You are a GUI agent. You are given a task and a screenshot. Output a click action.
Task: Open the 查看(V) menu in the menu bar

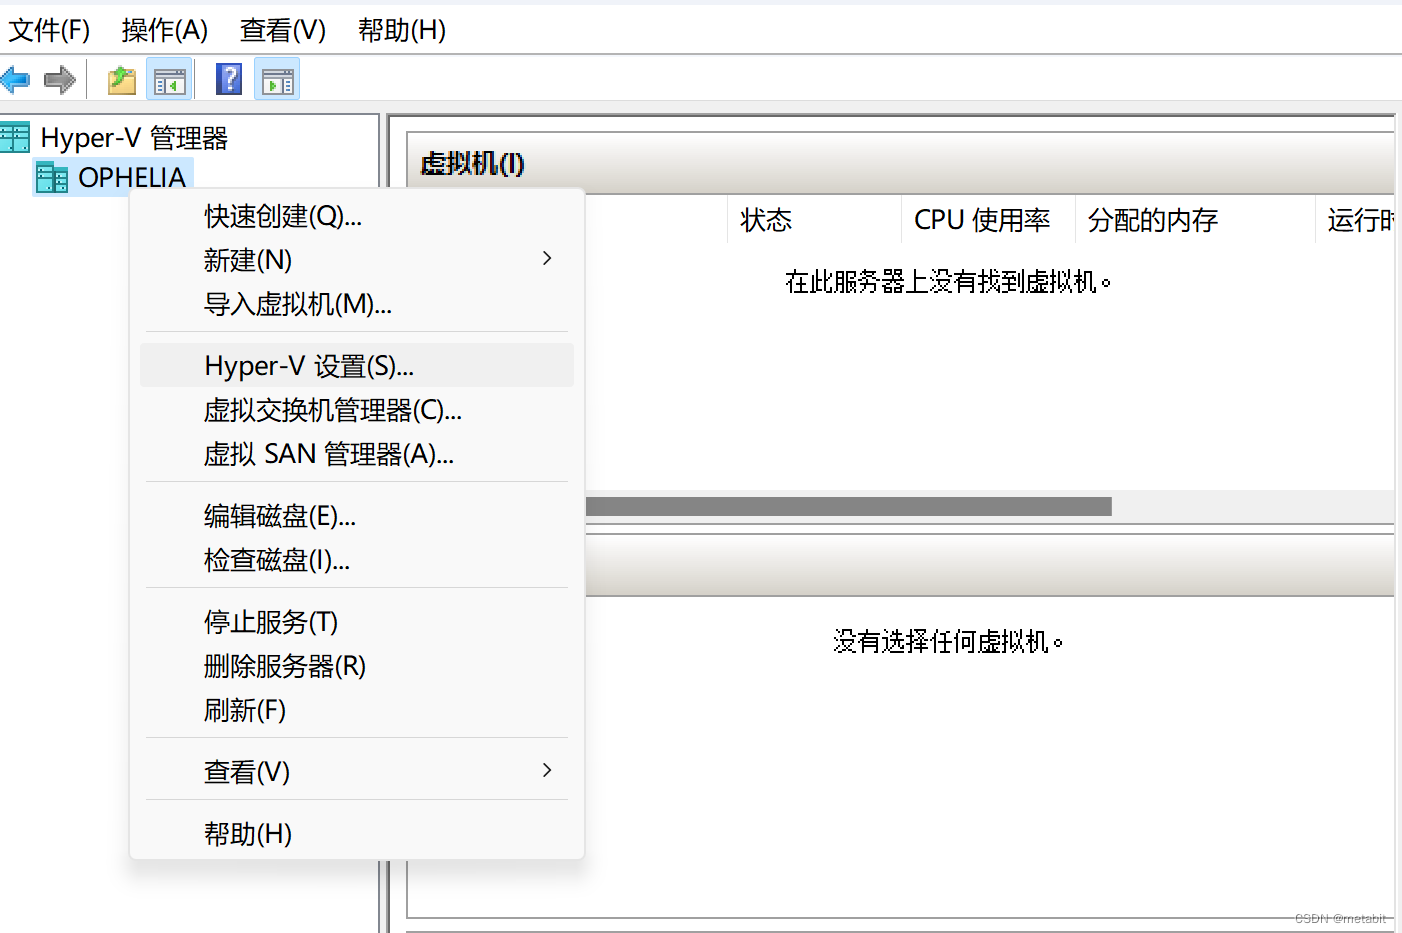(x=283, y=30)
